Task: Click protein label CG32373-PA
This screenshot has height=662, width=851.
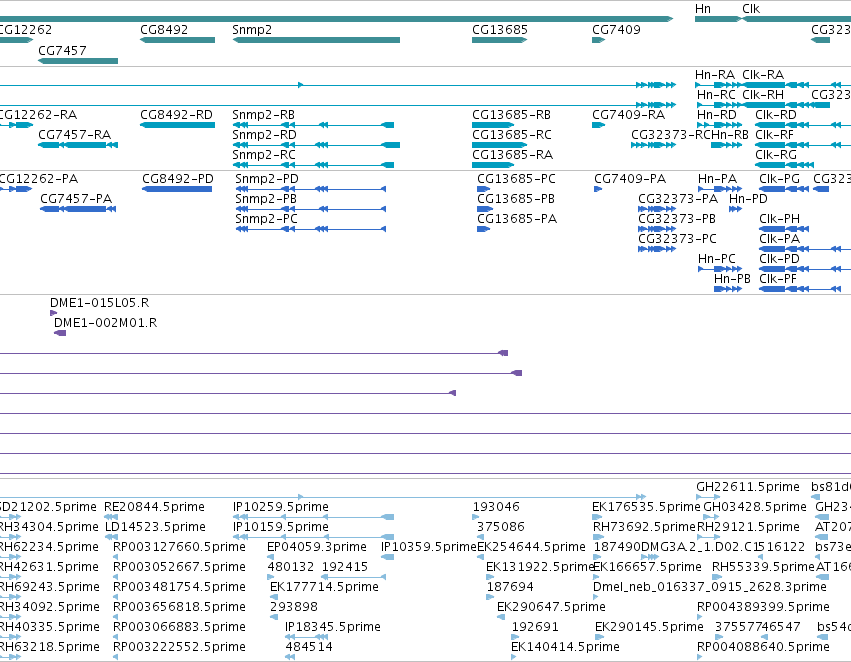Action: (x=678, y=199)
